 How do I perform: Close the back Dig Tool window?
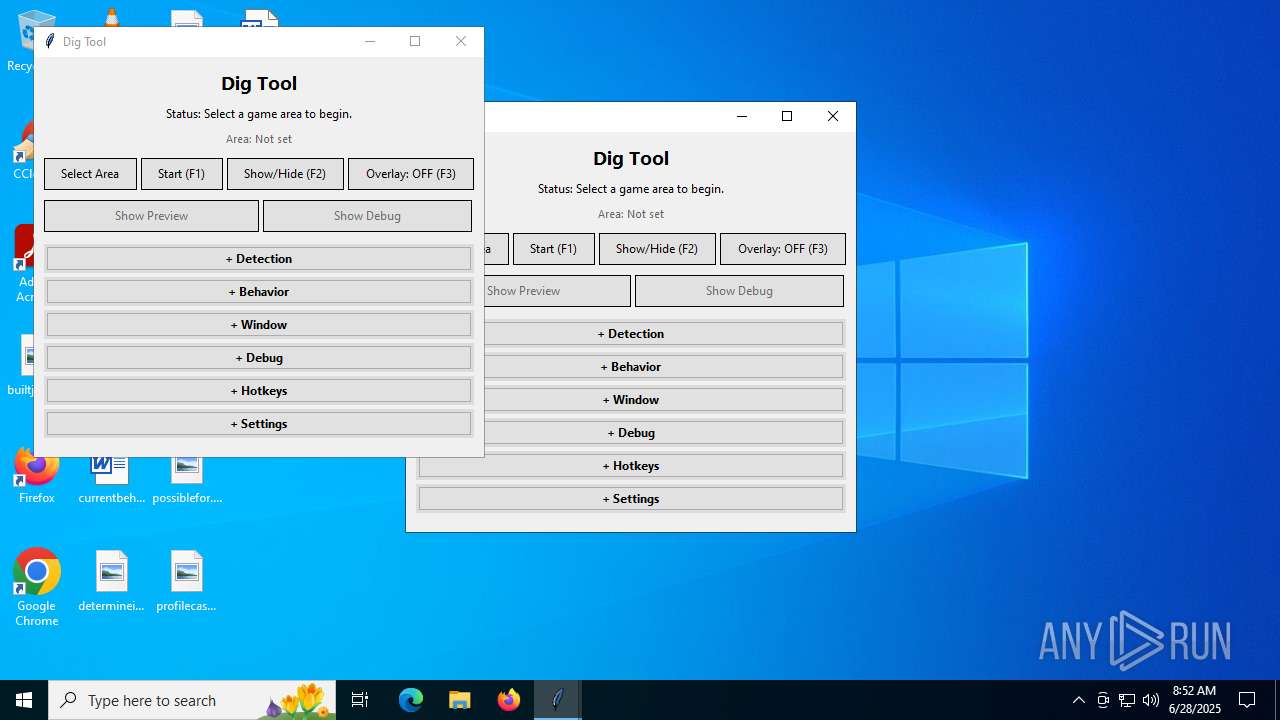point(833,116)
